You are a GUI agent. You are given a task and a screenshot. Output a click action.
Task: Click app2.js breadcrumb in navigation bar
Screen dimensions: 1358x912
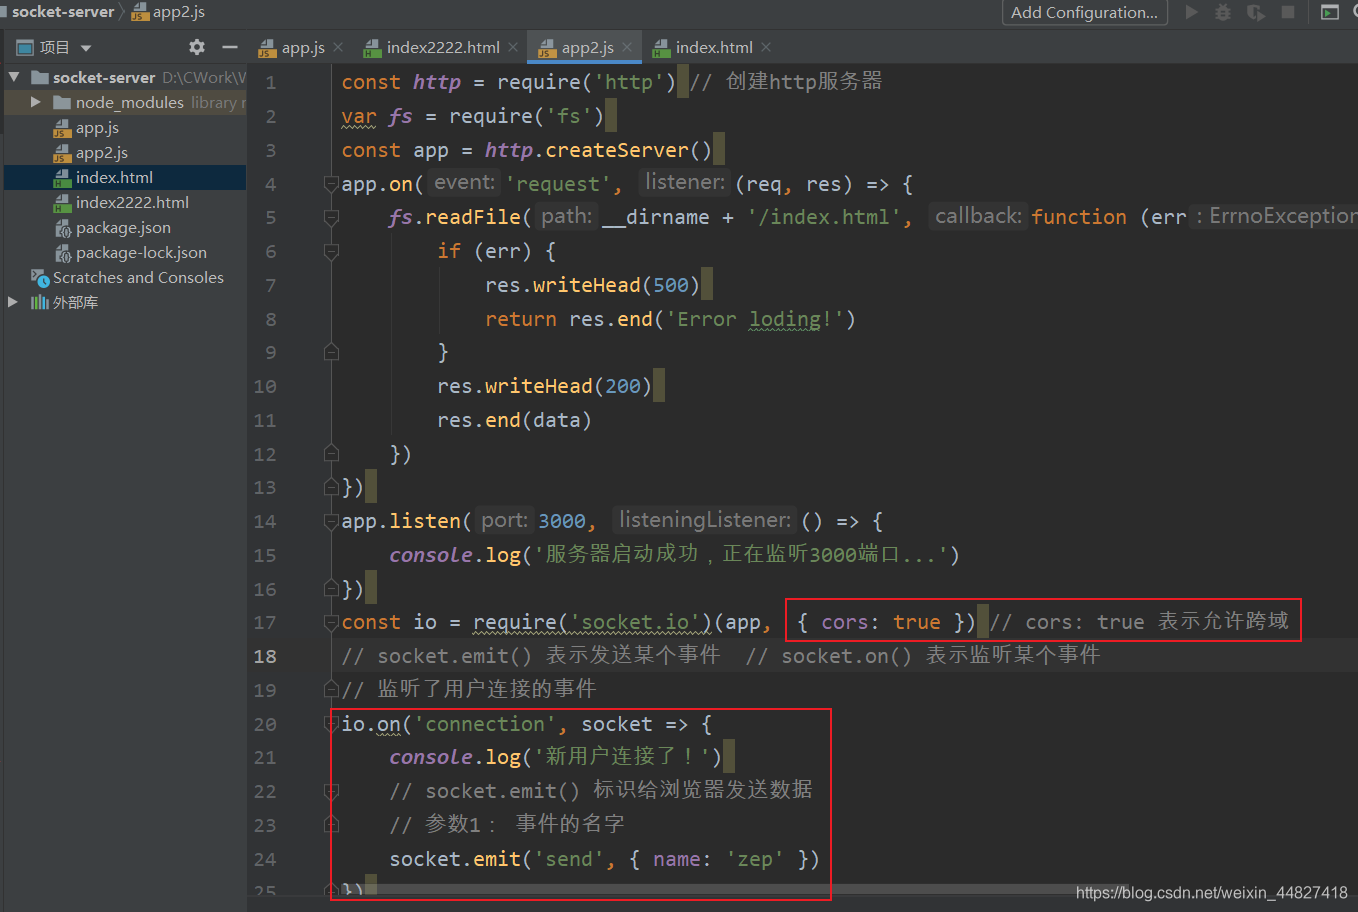click(179, 12)
